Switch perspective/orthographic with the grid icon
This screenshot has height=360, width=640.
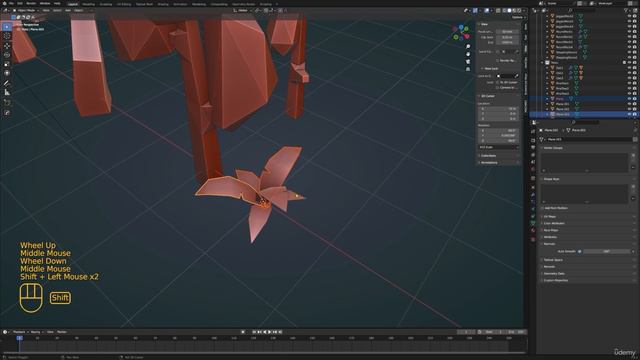point(468,69)
